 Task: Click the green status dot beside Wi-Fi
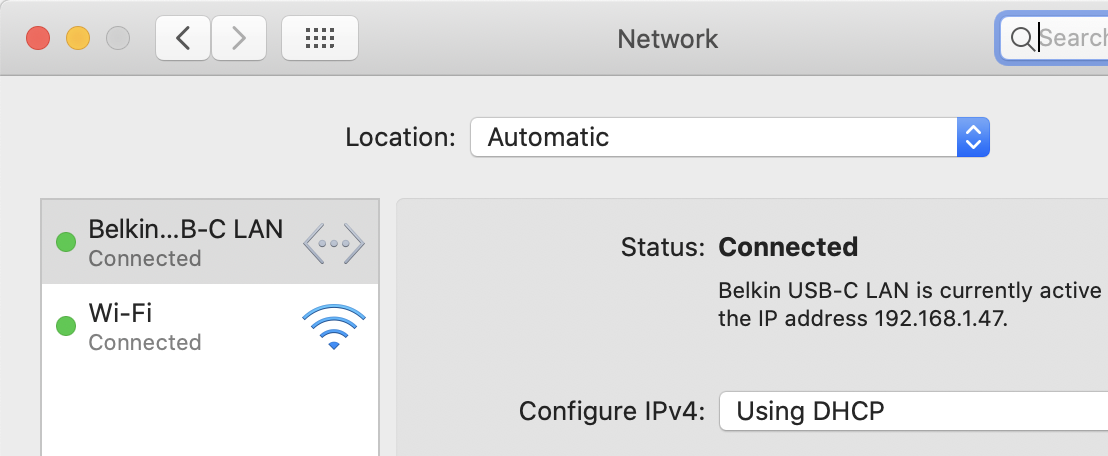coord(66,326)
